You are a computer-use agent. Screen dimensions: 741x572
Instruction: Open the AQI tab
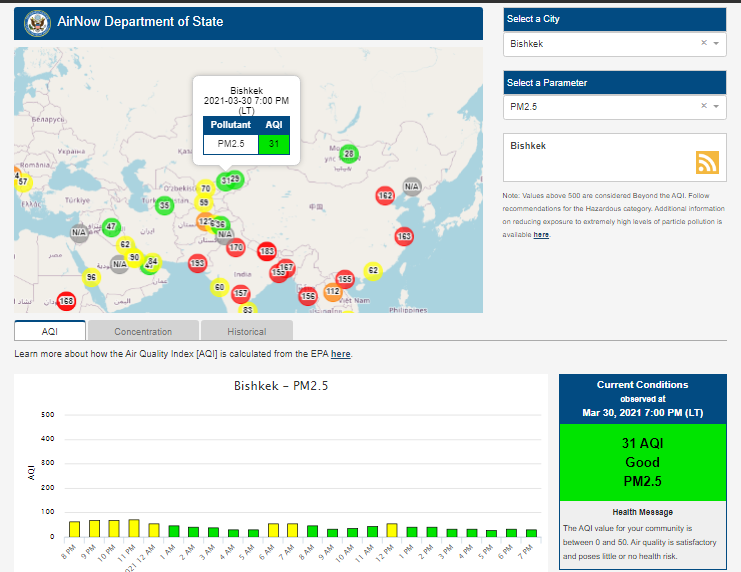click(50, 331)
